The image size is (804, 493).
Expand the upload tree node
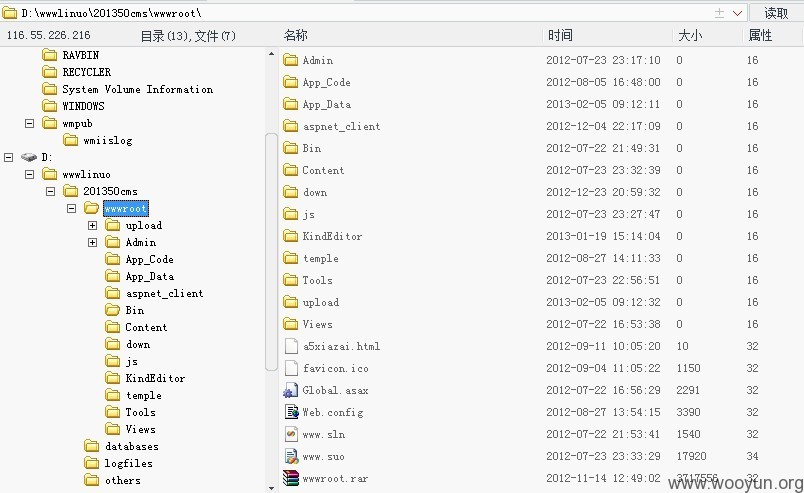(92, 225)
